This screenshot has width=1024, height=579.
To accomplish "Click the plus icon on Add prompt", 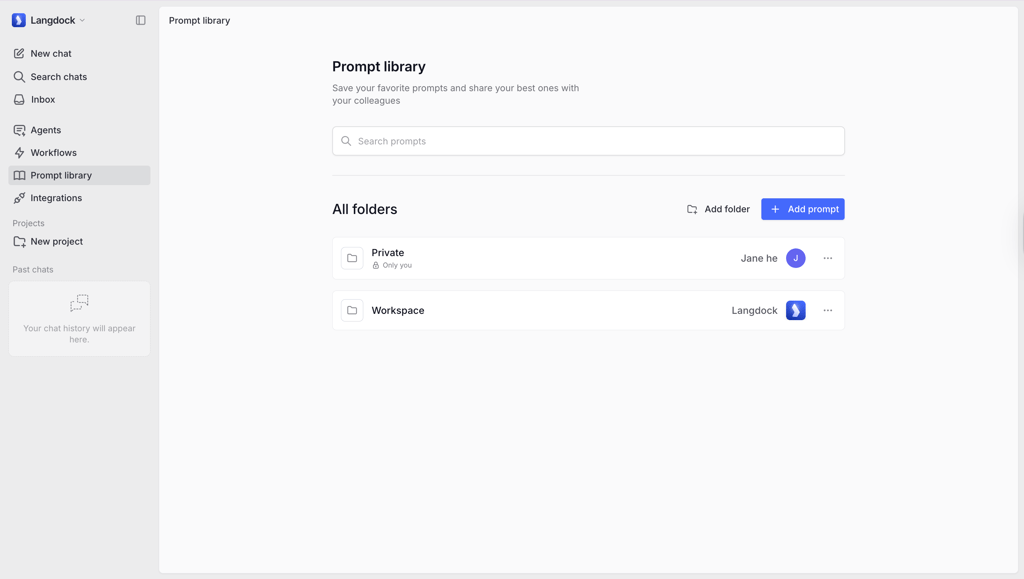I will click(775, 209).
